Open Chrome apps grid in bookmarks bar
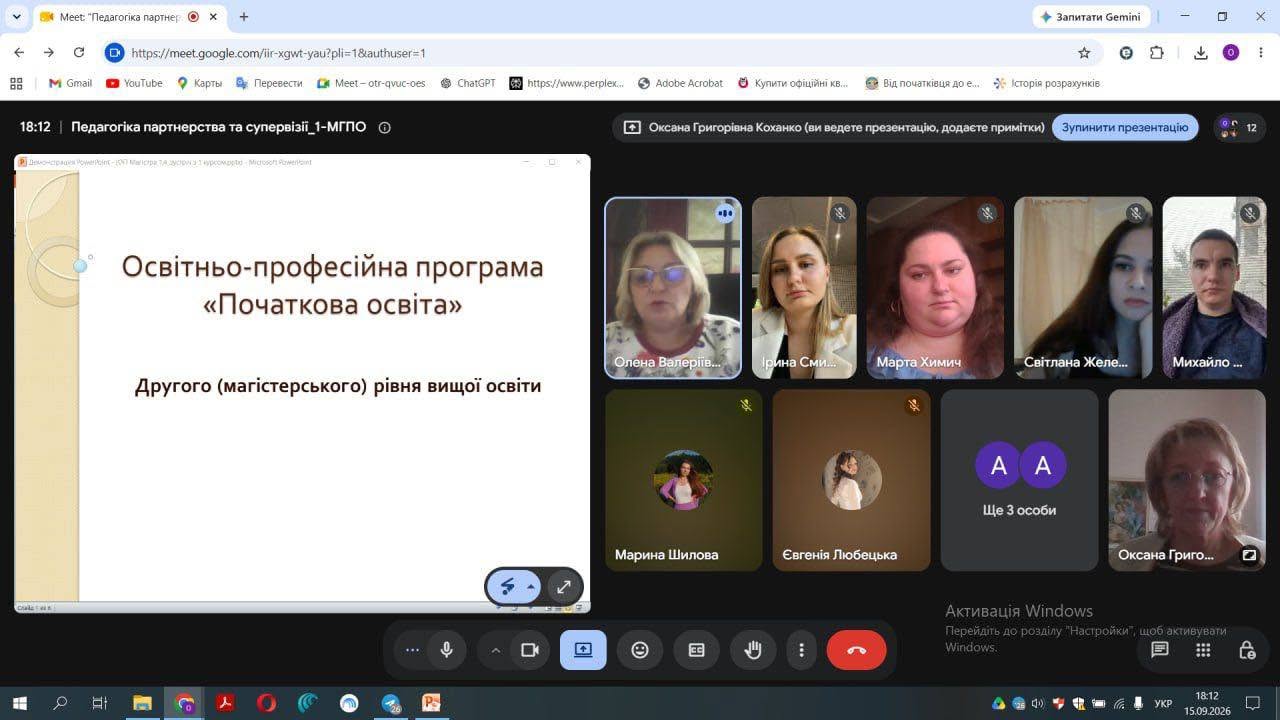 pyautogui.click(x=16, y=83)
